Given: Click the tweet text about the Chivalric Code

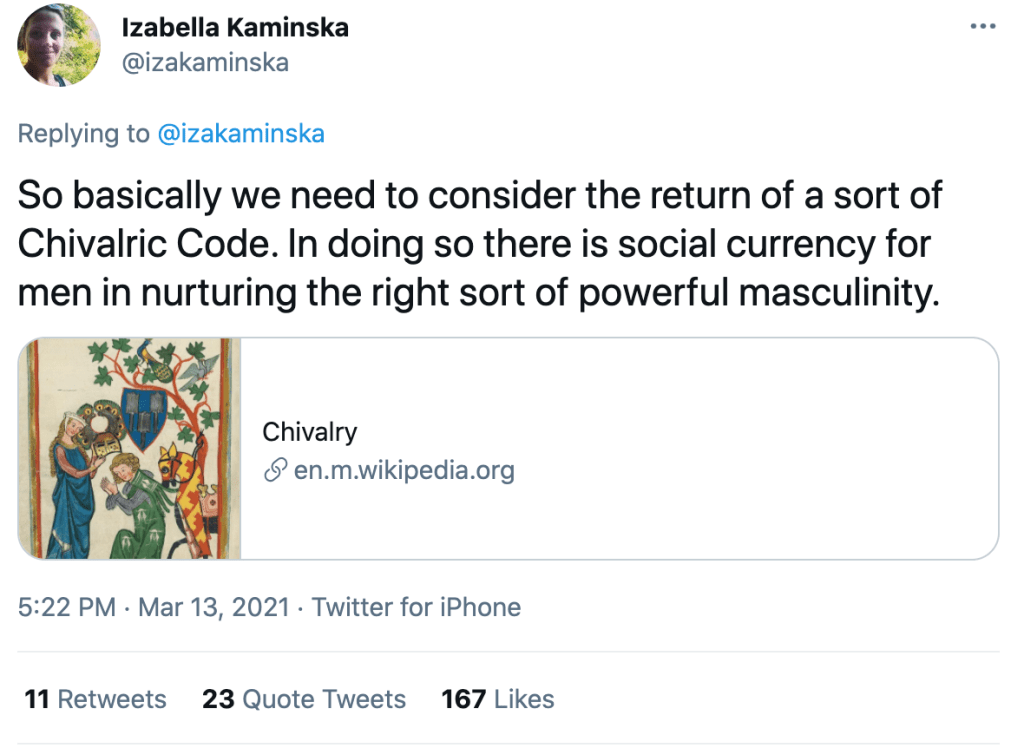Looking at the screenshot, I should [480, 245].
